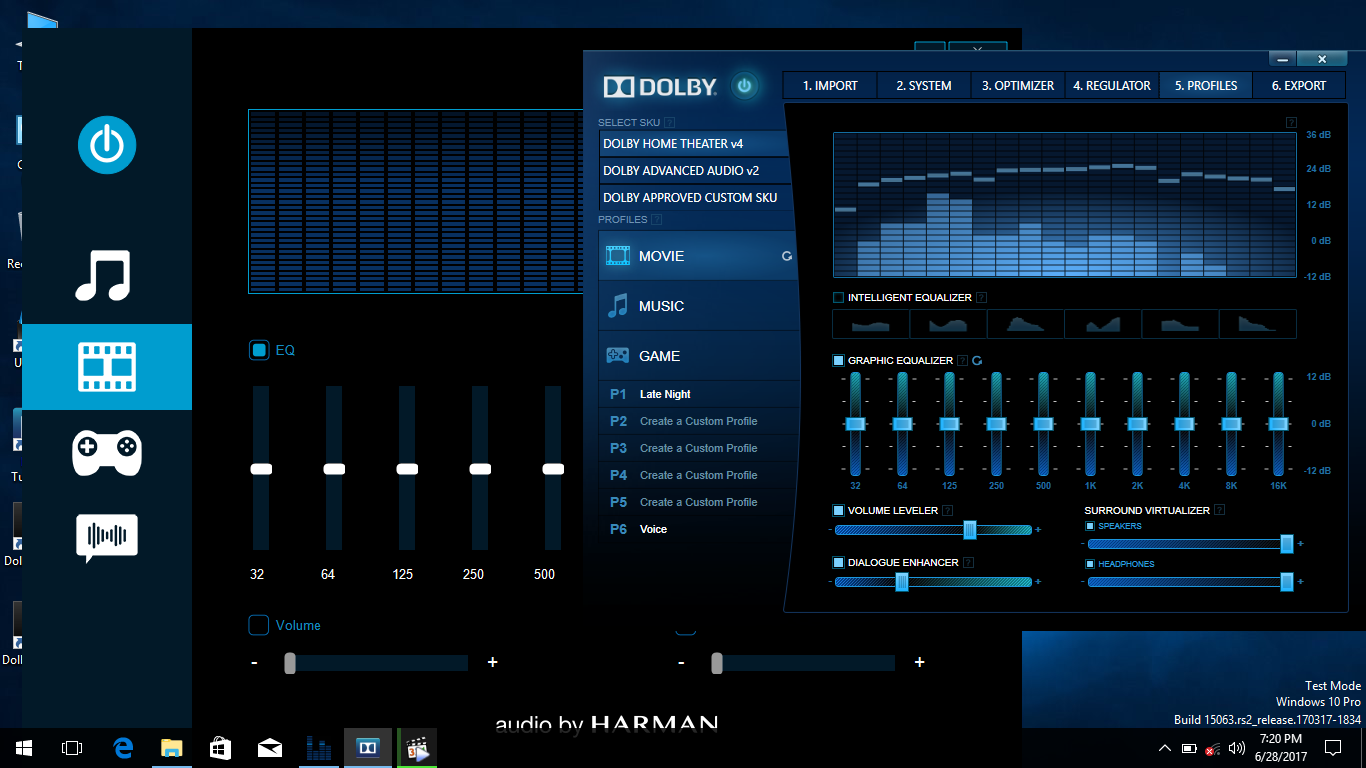1366x768 pixels.
Task: Click Headphones surround slider handle
Action: [1287, 582]
